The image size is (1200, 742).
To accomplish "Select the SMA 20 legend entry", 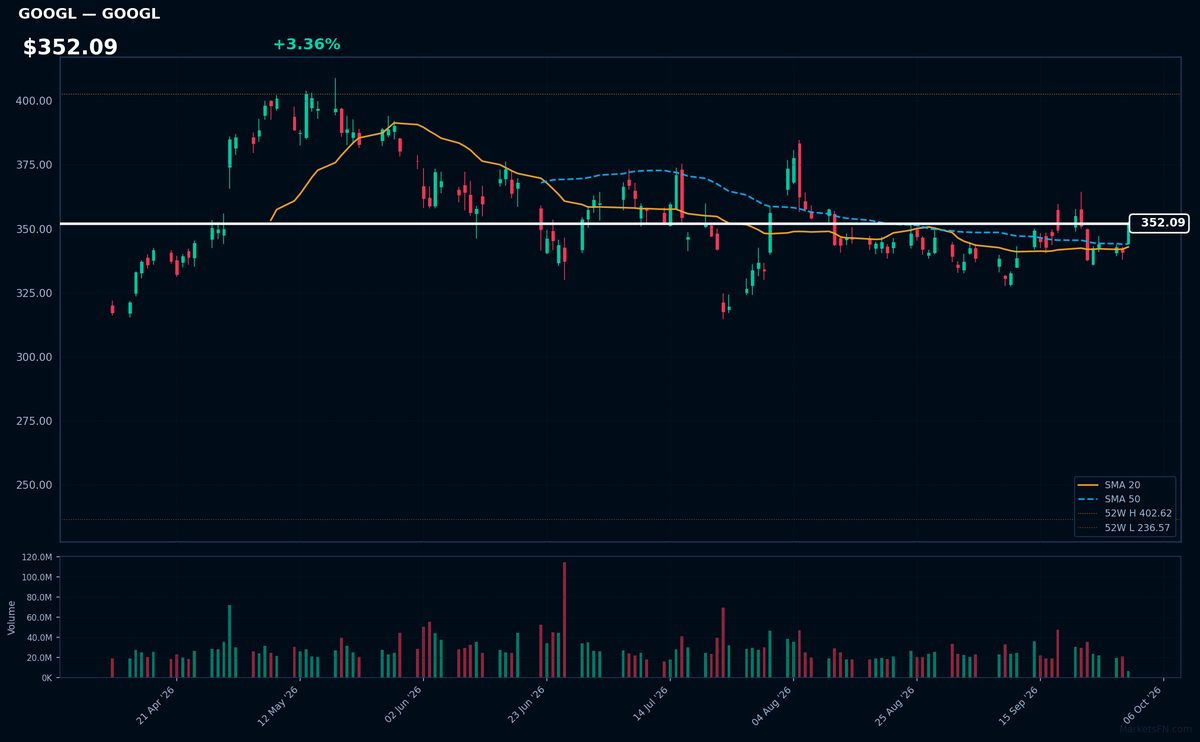I will (1121, 484).
